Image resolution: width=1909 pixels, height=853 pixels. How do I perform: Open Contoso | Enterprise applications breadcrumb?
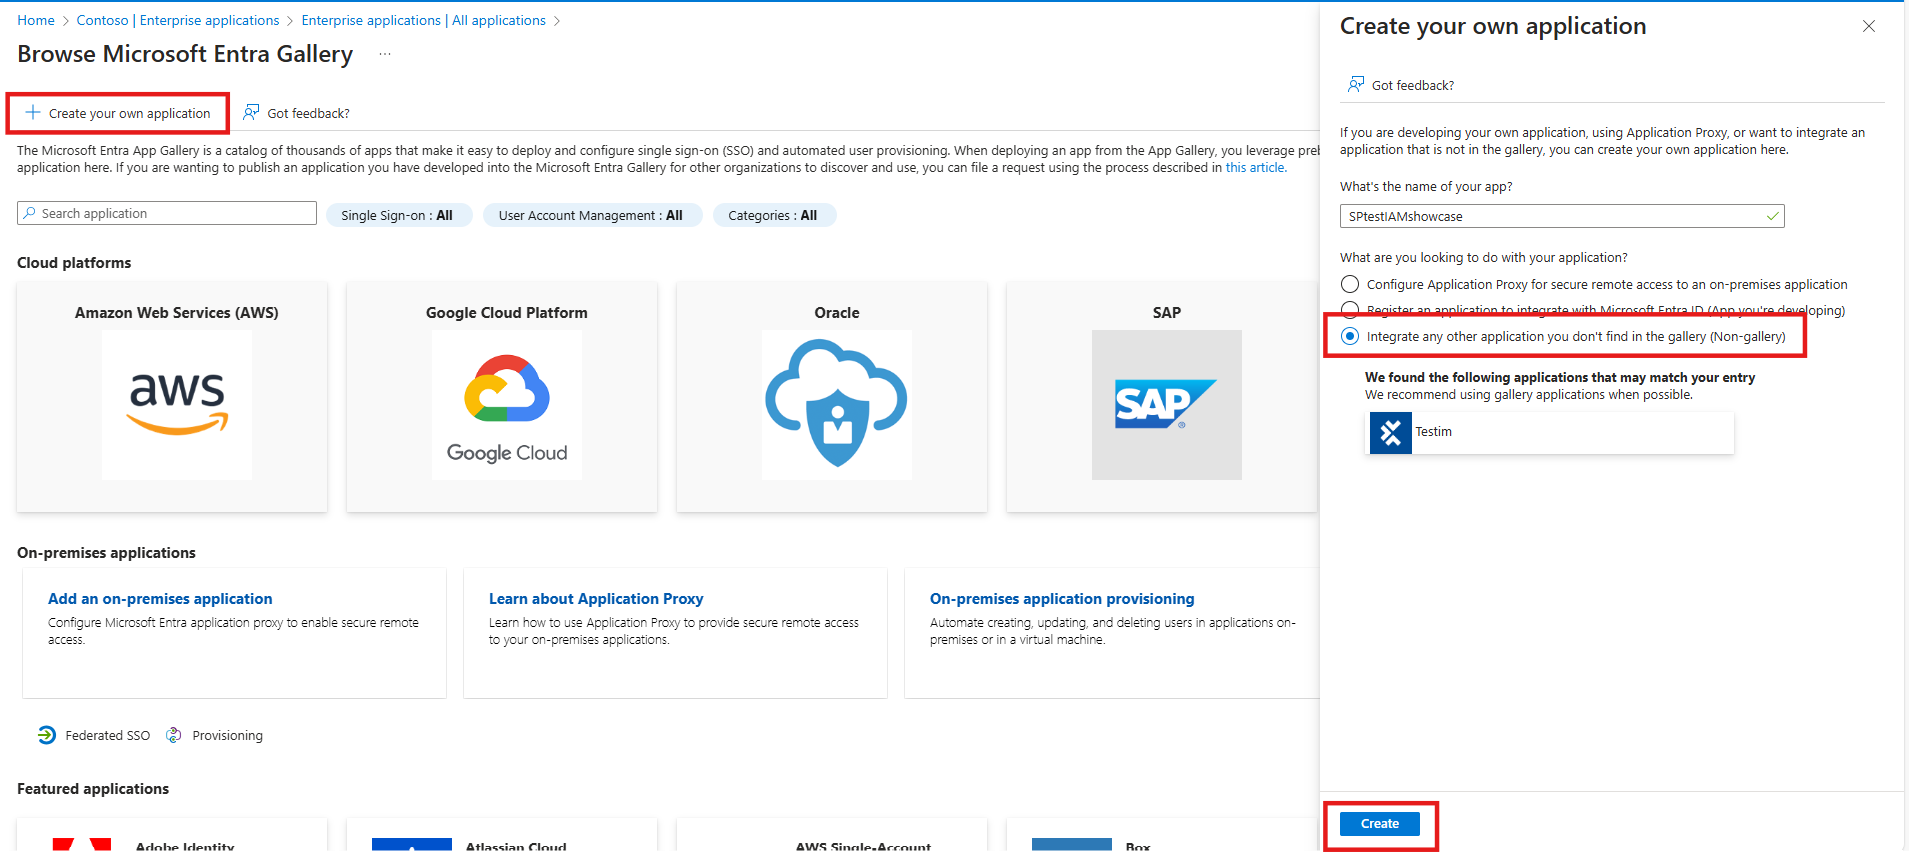(x=178, y=20)
